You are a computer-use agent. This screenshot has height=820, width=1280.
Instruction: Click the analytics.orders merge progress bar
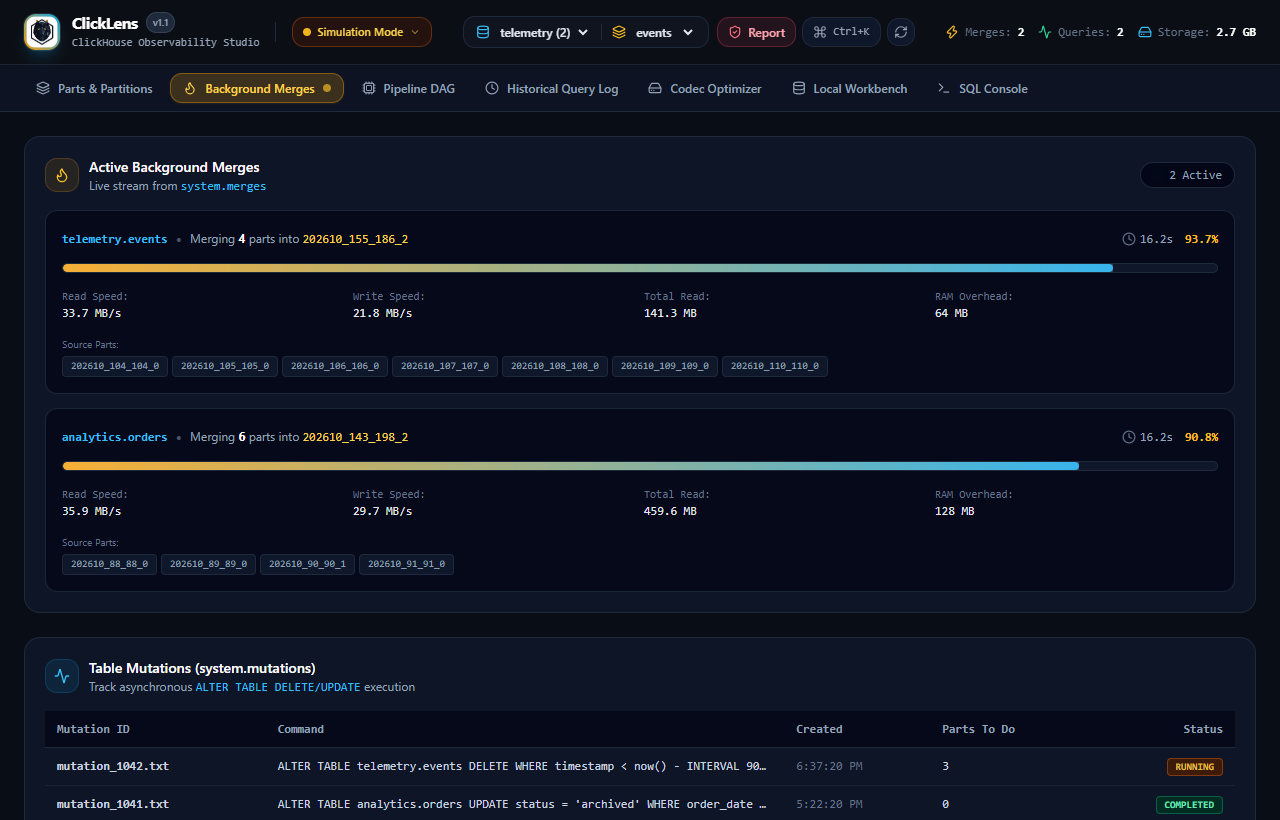(640, 466)
